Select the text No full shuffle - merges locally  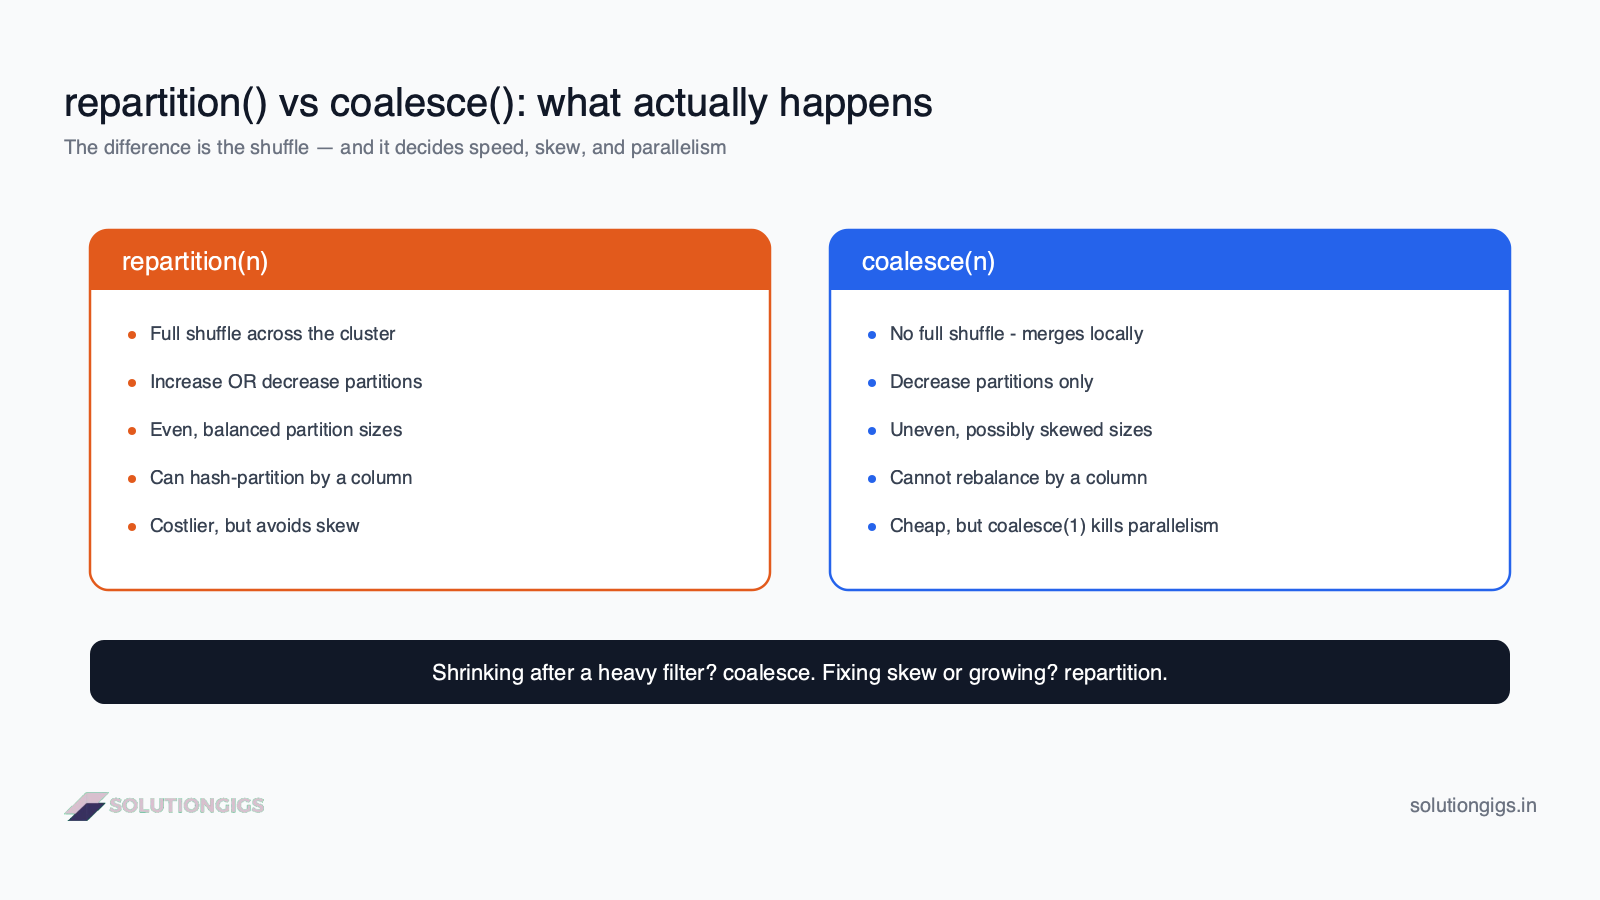(x=1016, y=334)
